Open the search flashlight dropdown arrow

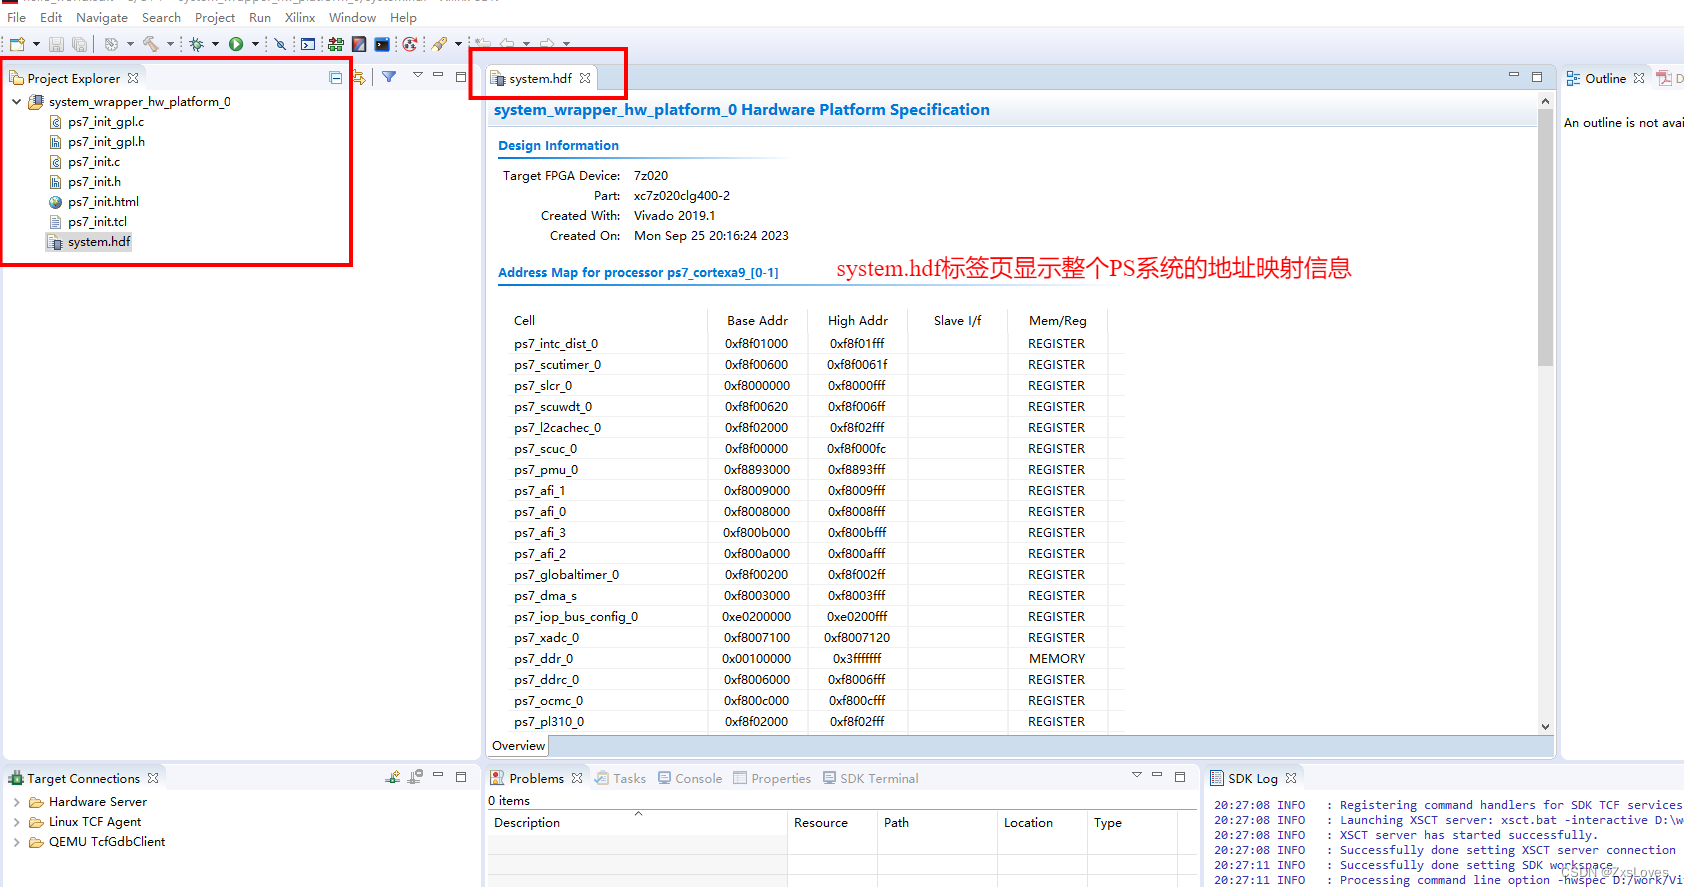point(458,44)
